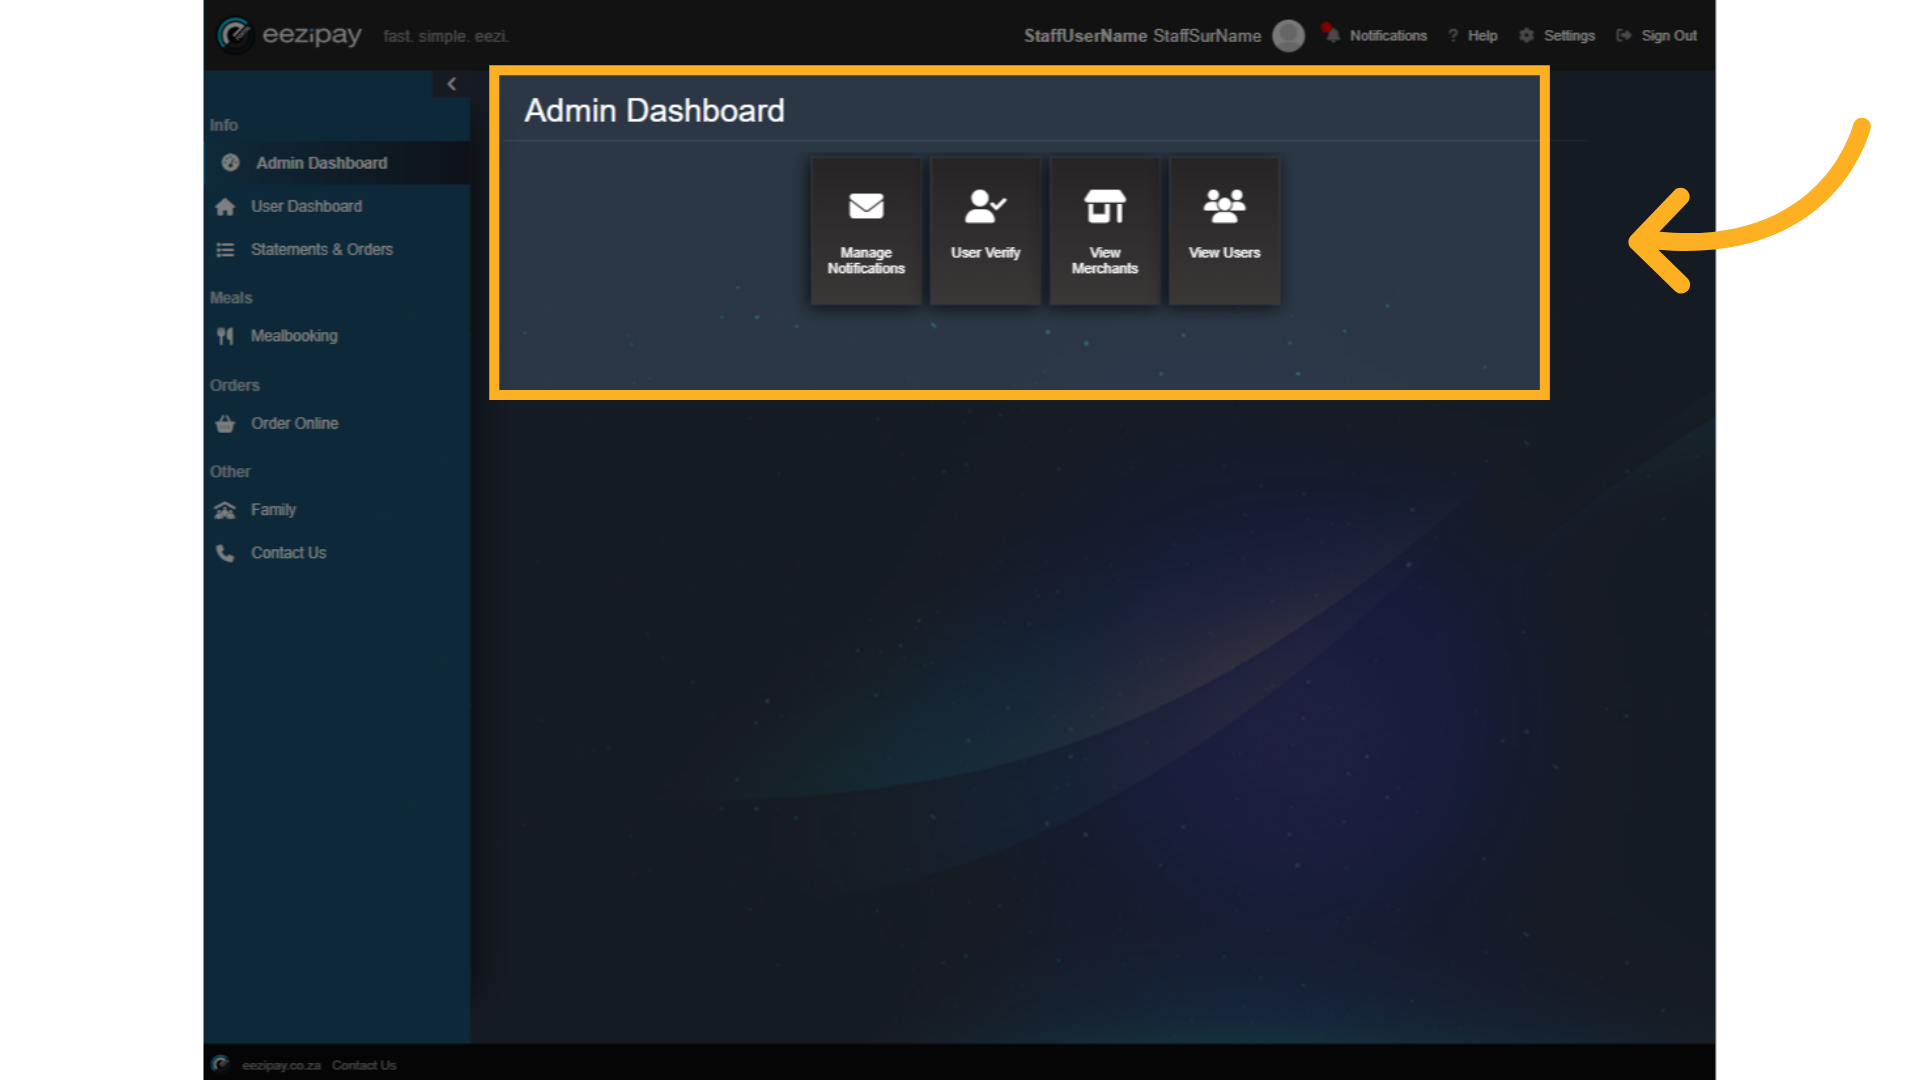Viewport: 1920px width, 1080px height.
Task: Open Family from the sidebar
Action: (x=337, y=510)
